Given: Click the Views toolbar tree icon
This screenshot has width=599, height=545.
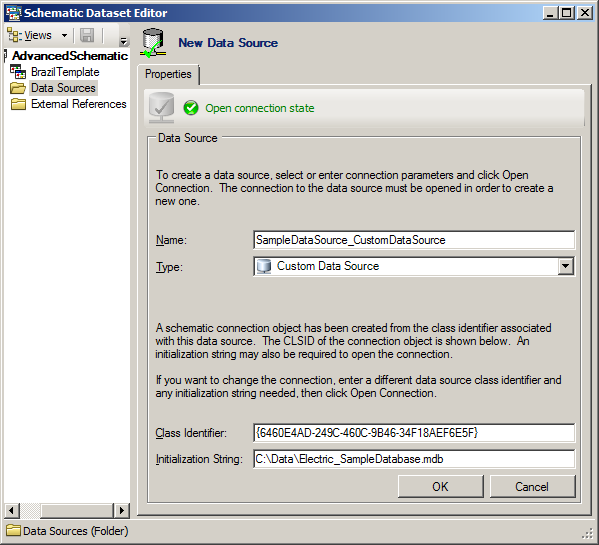Looking at the screenshot, I should 15,35.
